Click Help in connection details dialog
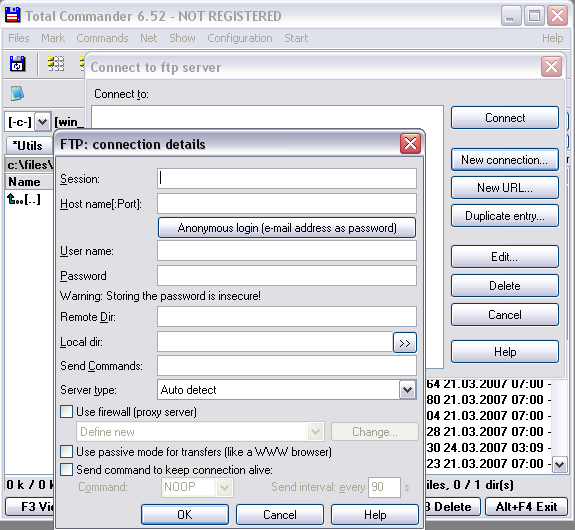This screenshot has height=530, width=575. [375, 514]
